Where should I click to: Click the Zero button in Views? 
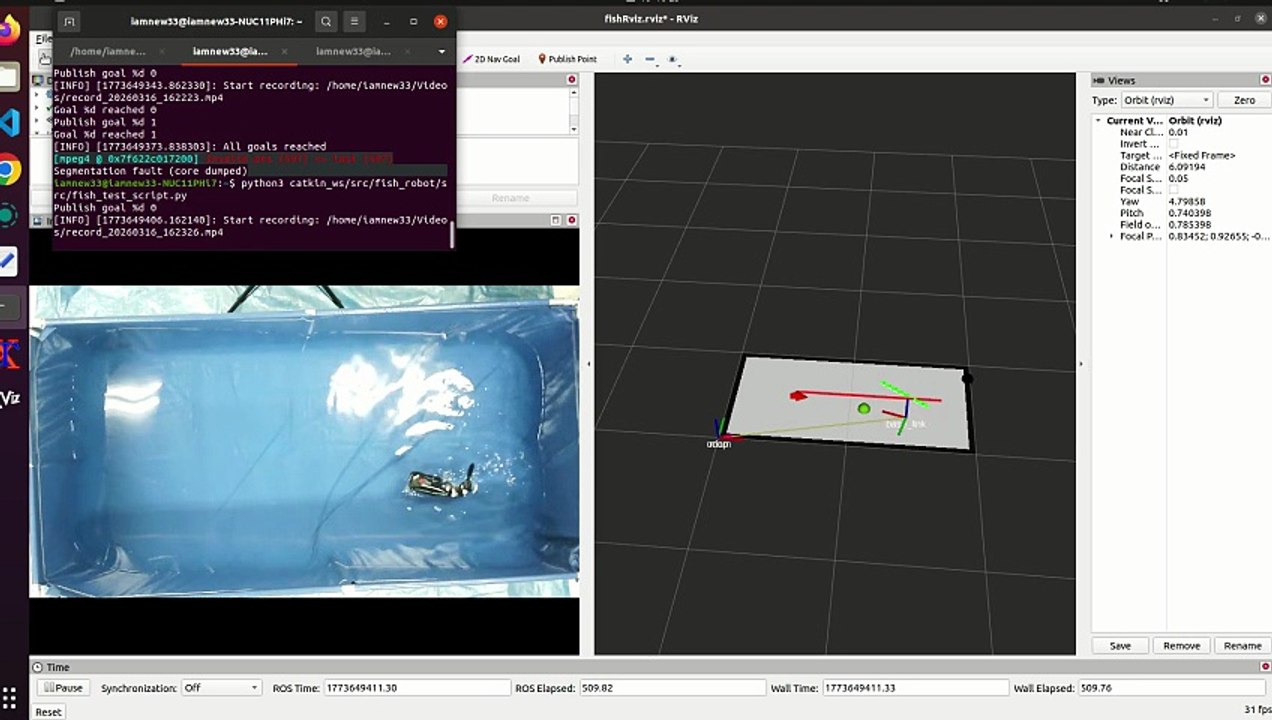tap(1244, 100)
